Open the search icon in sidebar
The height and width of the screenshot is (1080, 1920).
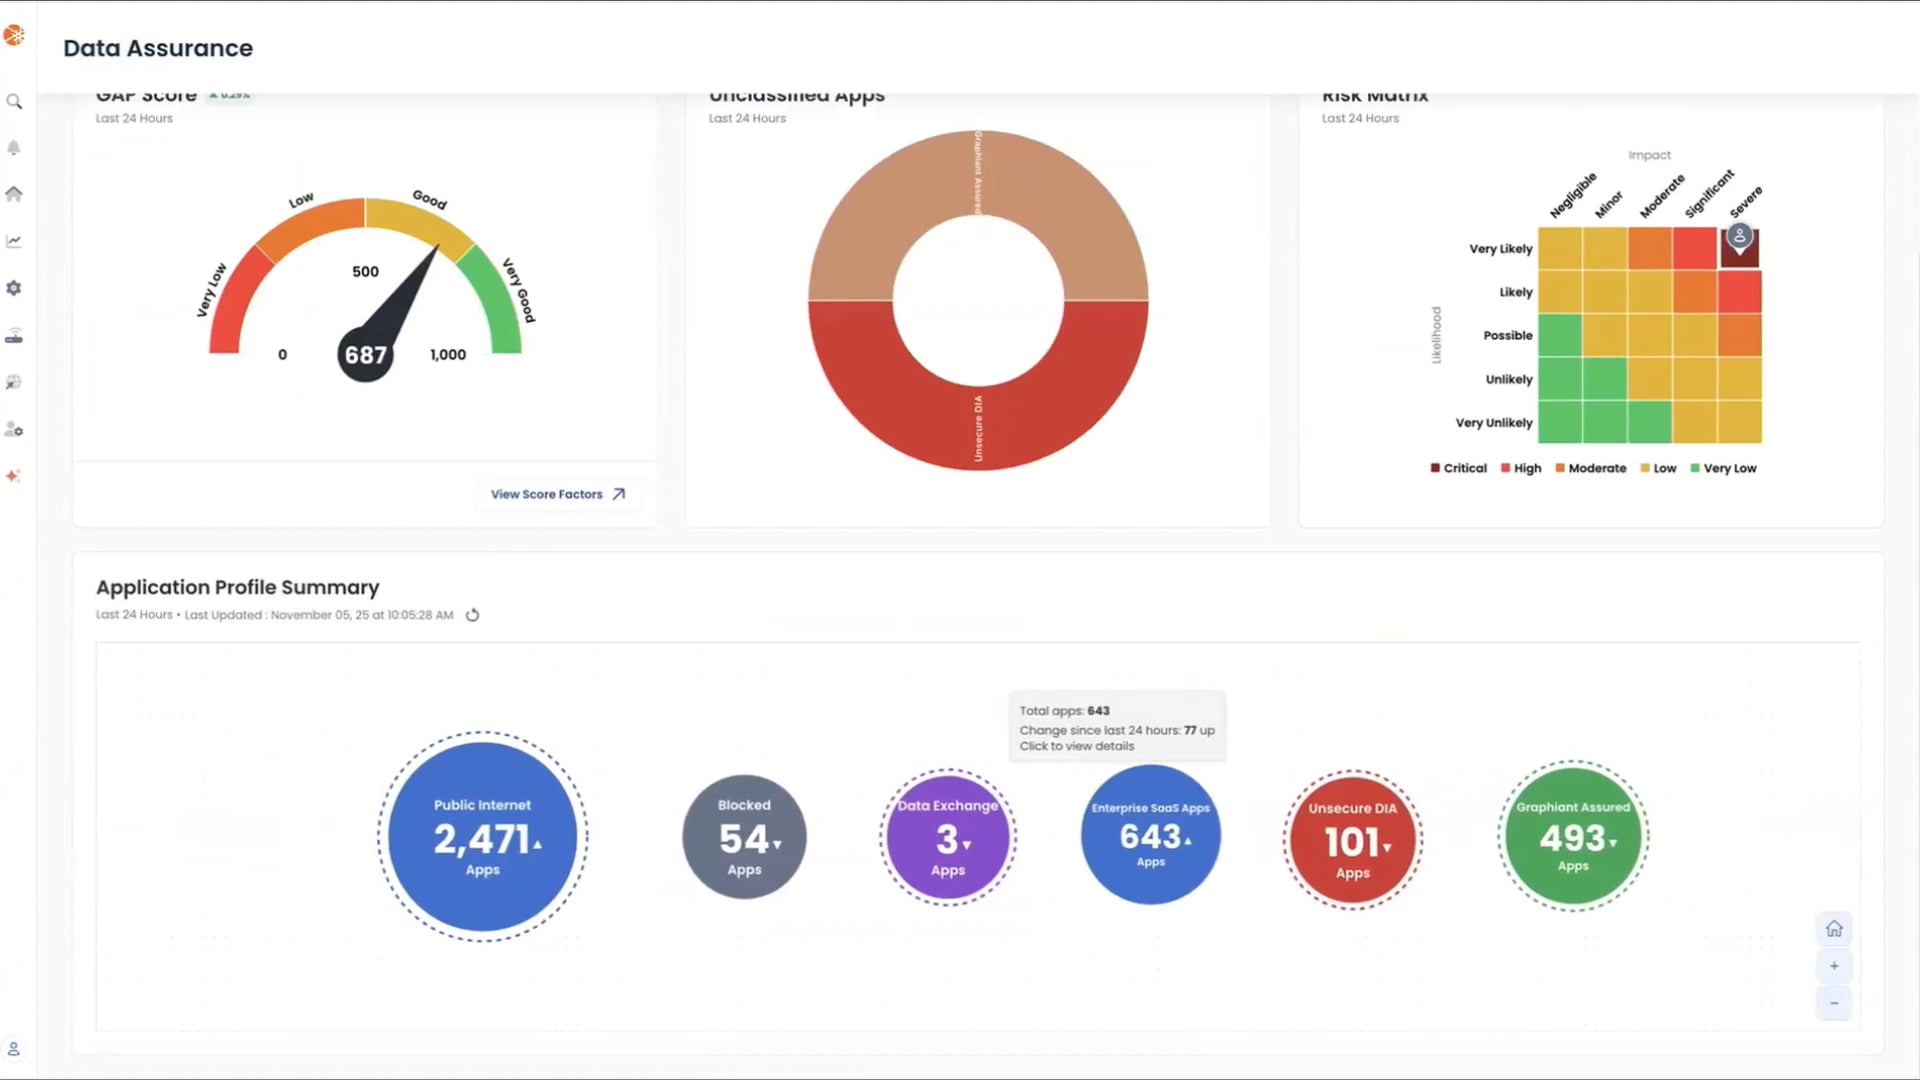tap(14, 102)
